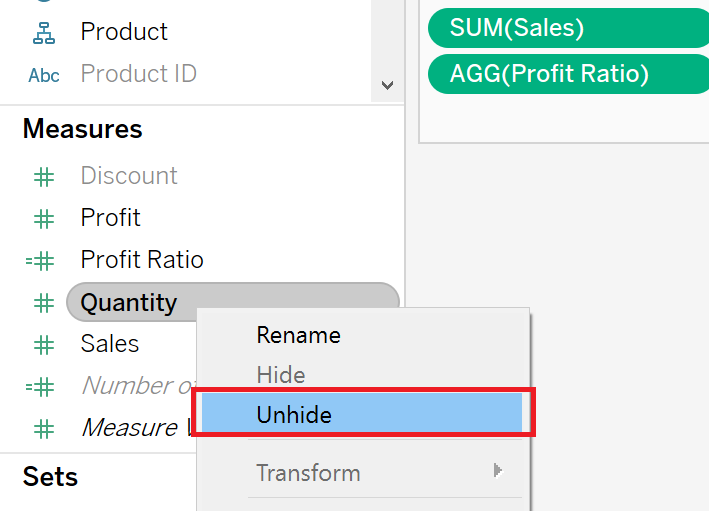The height and width of the screenshot is (511, 709).
Task: Click the number icon next to Profit
Action: [44, 219]
